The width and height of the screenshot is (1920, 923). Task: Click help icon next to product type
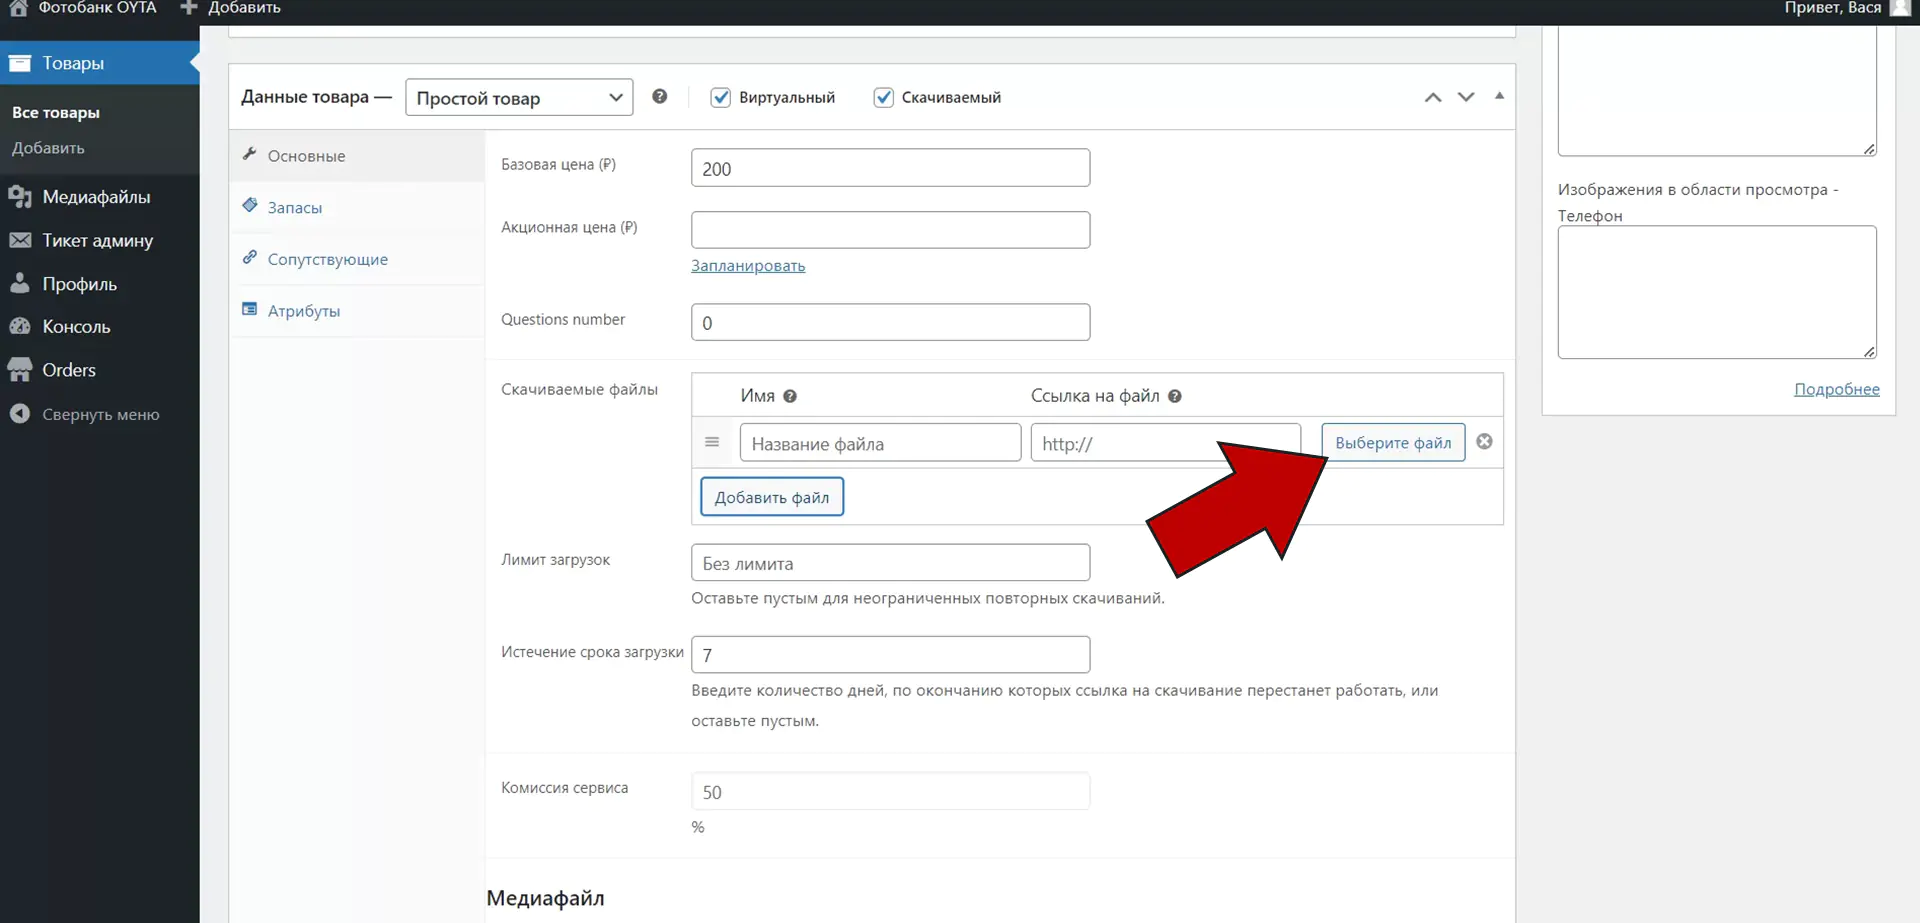pos(660,96)
